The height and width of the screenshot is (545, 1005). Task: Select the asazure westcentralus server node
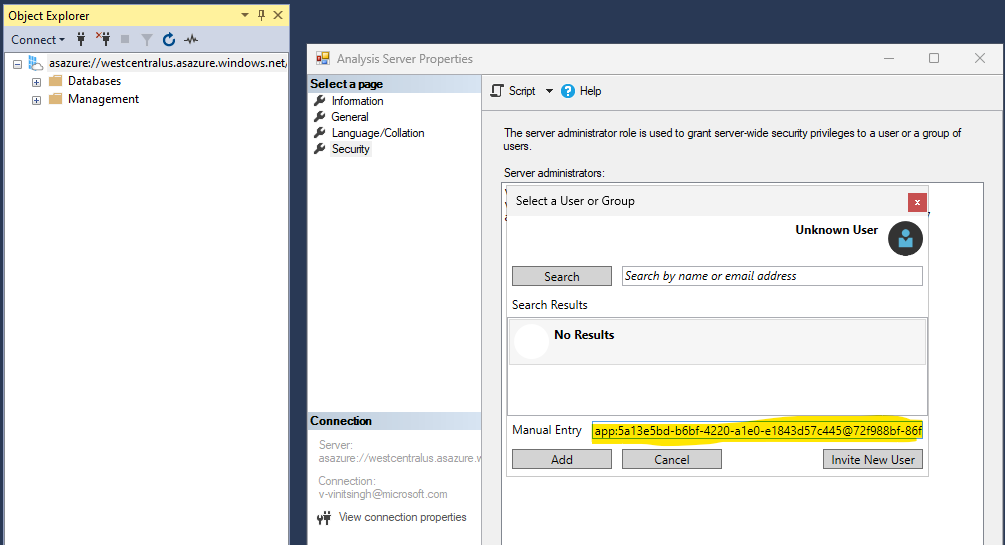click(168, 63)
